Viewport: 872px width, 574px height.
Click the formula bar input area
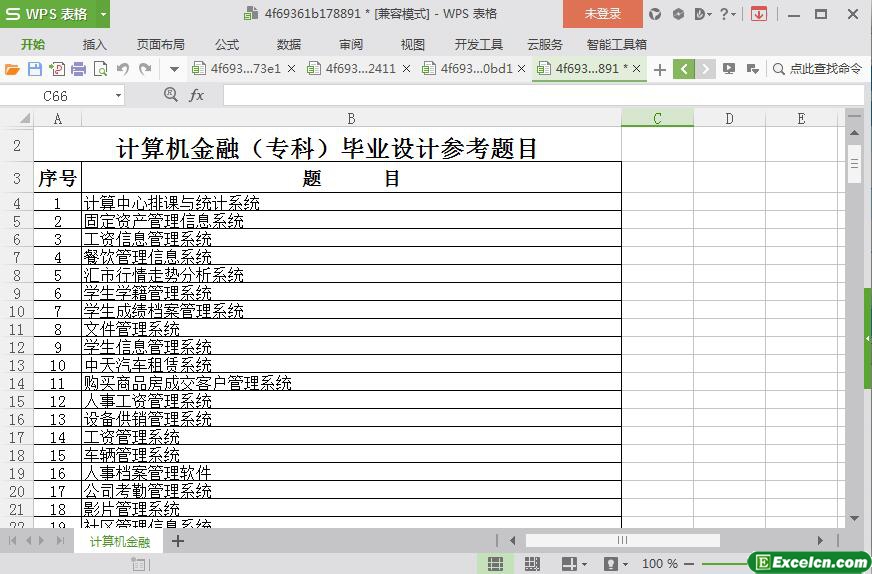coord(544,96)
